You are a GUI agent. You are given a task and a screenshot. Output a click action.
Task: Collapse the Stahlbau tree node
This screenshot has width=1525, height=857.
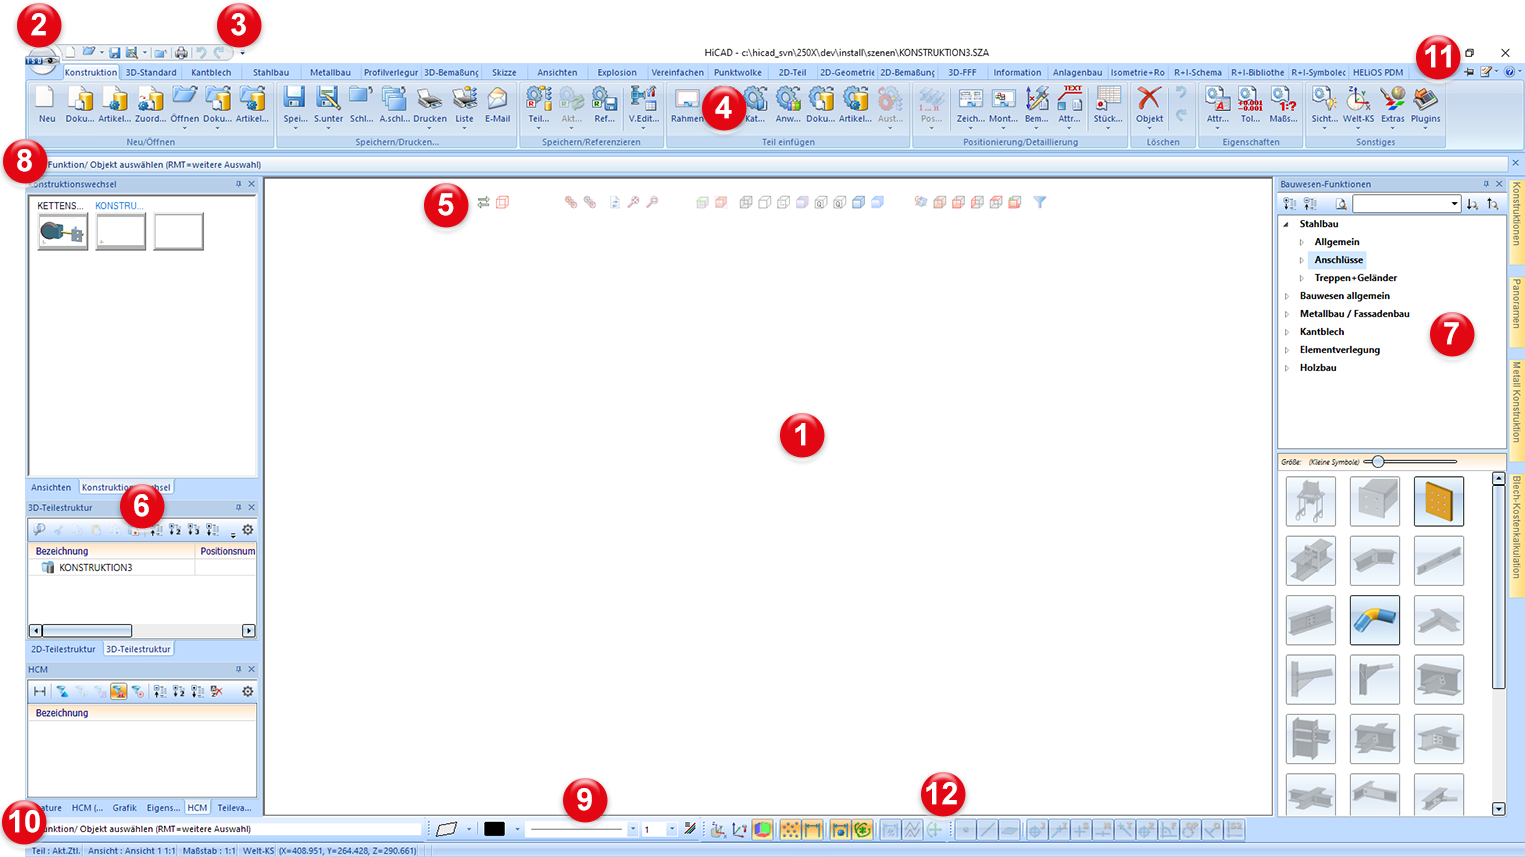coord(1287,224)
